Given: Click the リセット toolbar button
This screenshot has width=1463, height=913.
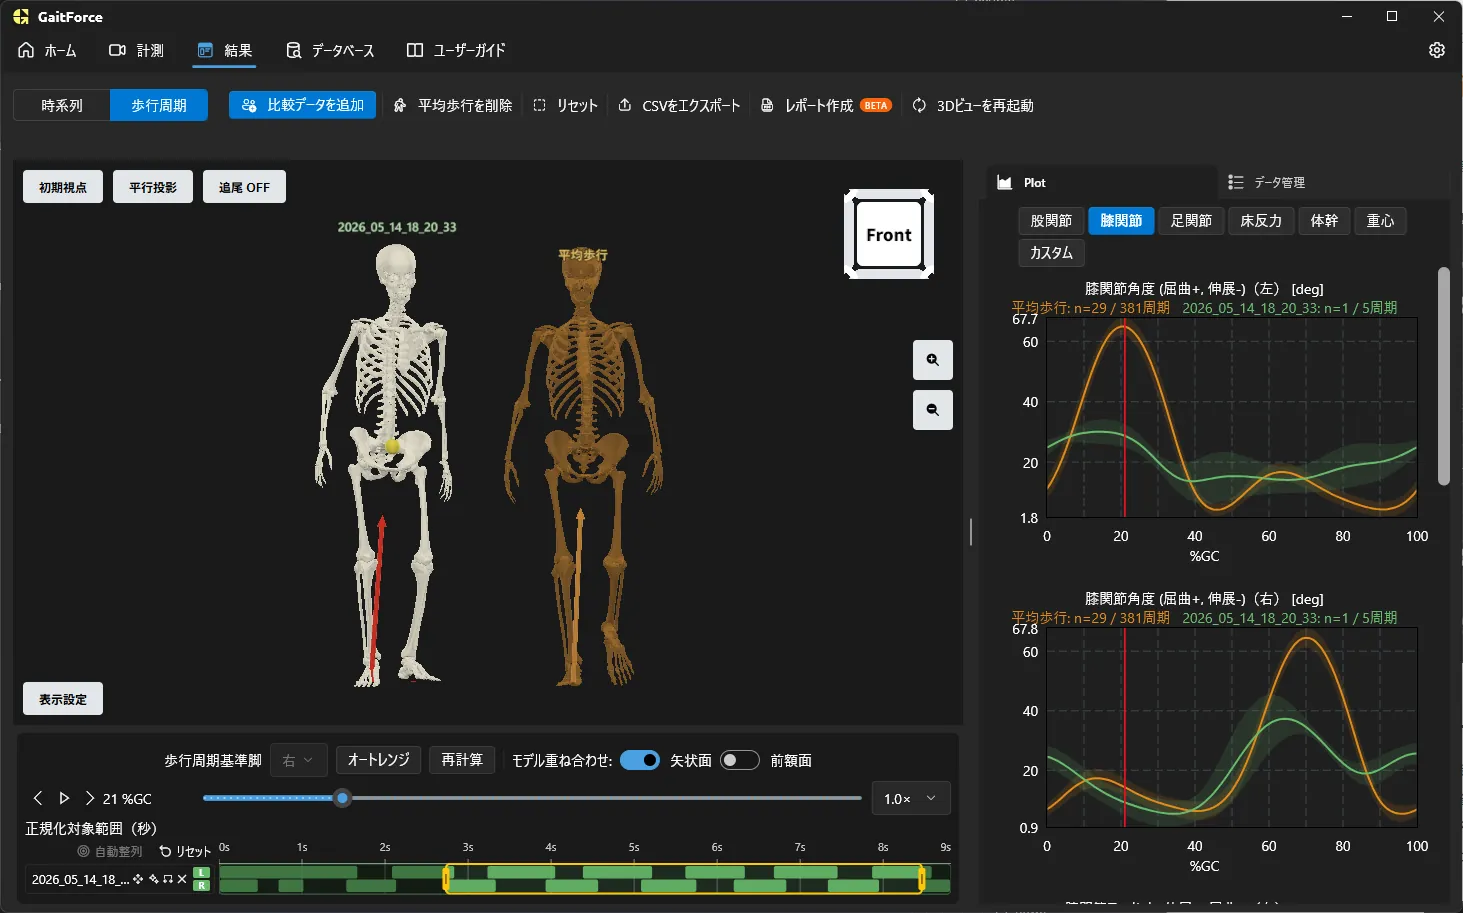Looking at the screenshot, I should pyautogui.click(x=565, y=105).
